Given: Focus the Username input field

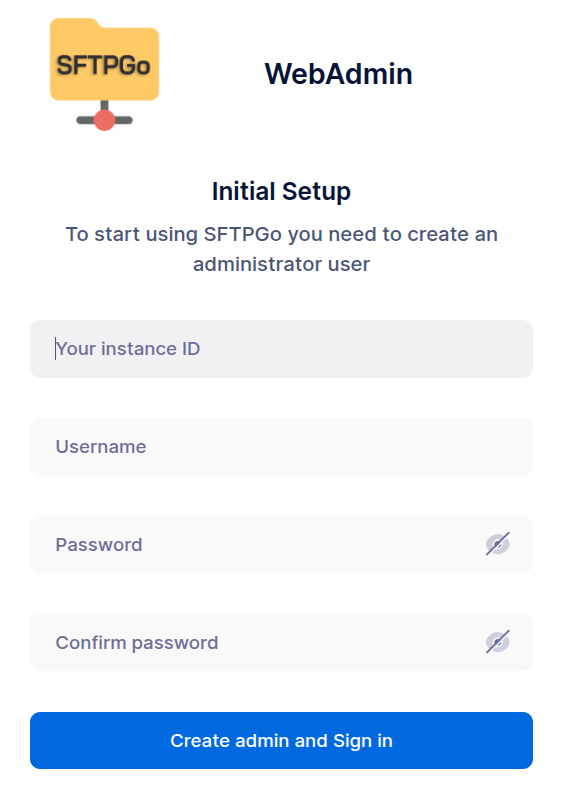Looking at the screenshot, I should pyautogui.click(x=281, y=447).
